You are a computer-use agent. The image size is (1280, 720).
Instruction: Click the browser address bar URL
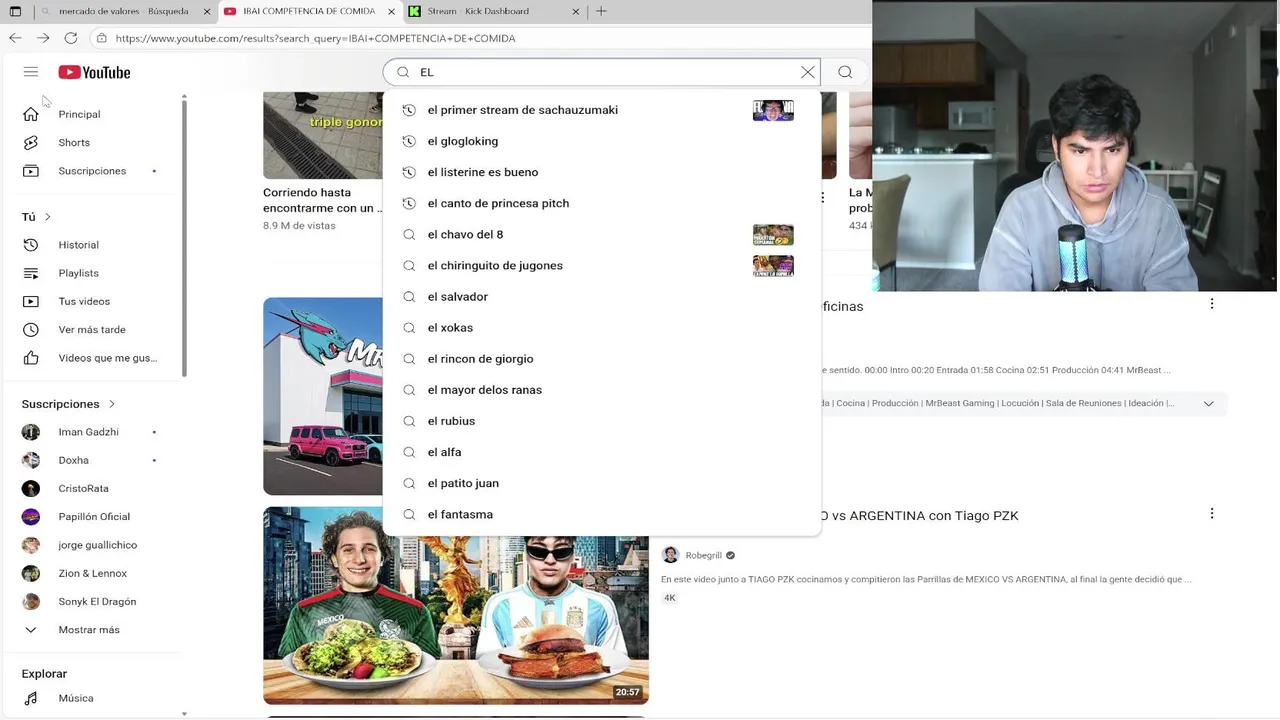point(315,38)
